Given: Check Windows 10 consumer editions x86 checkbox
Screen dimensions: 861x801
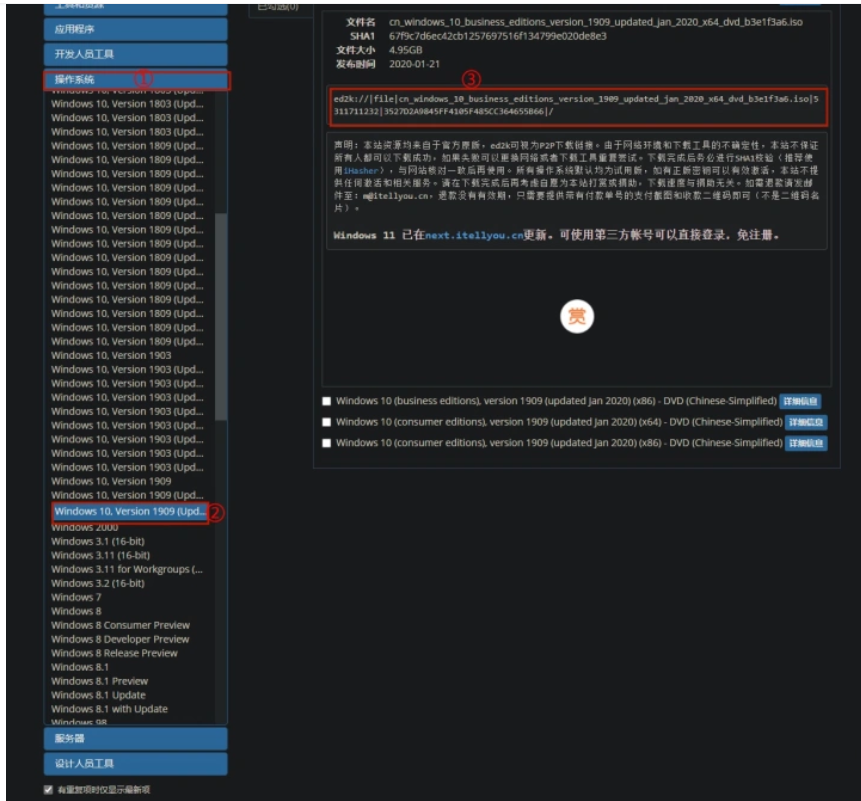Looking at the screenshot, I should pos(326,443).
